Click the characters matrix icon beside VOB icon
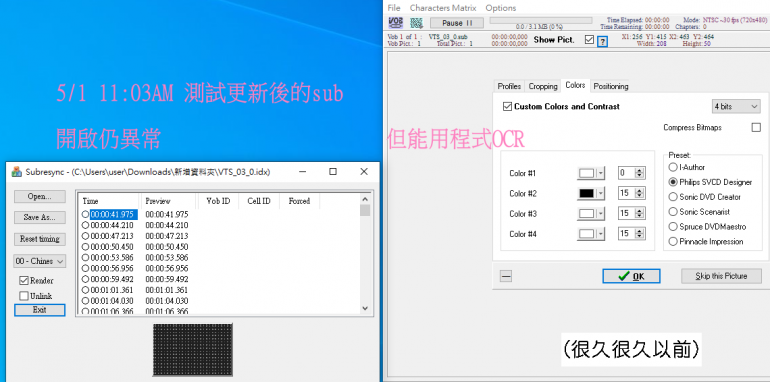Screen dimensions: 770x382 (x=416, y=23)
